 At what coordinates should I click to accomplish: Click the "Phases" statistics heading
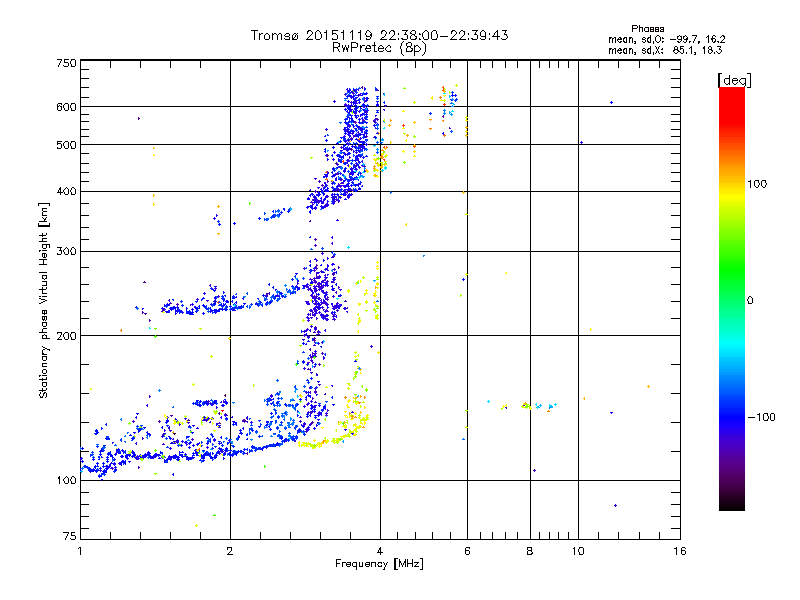(647, 29)
